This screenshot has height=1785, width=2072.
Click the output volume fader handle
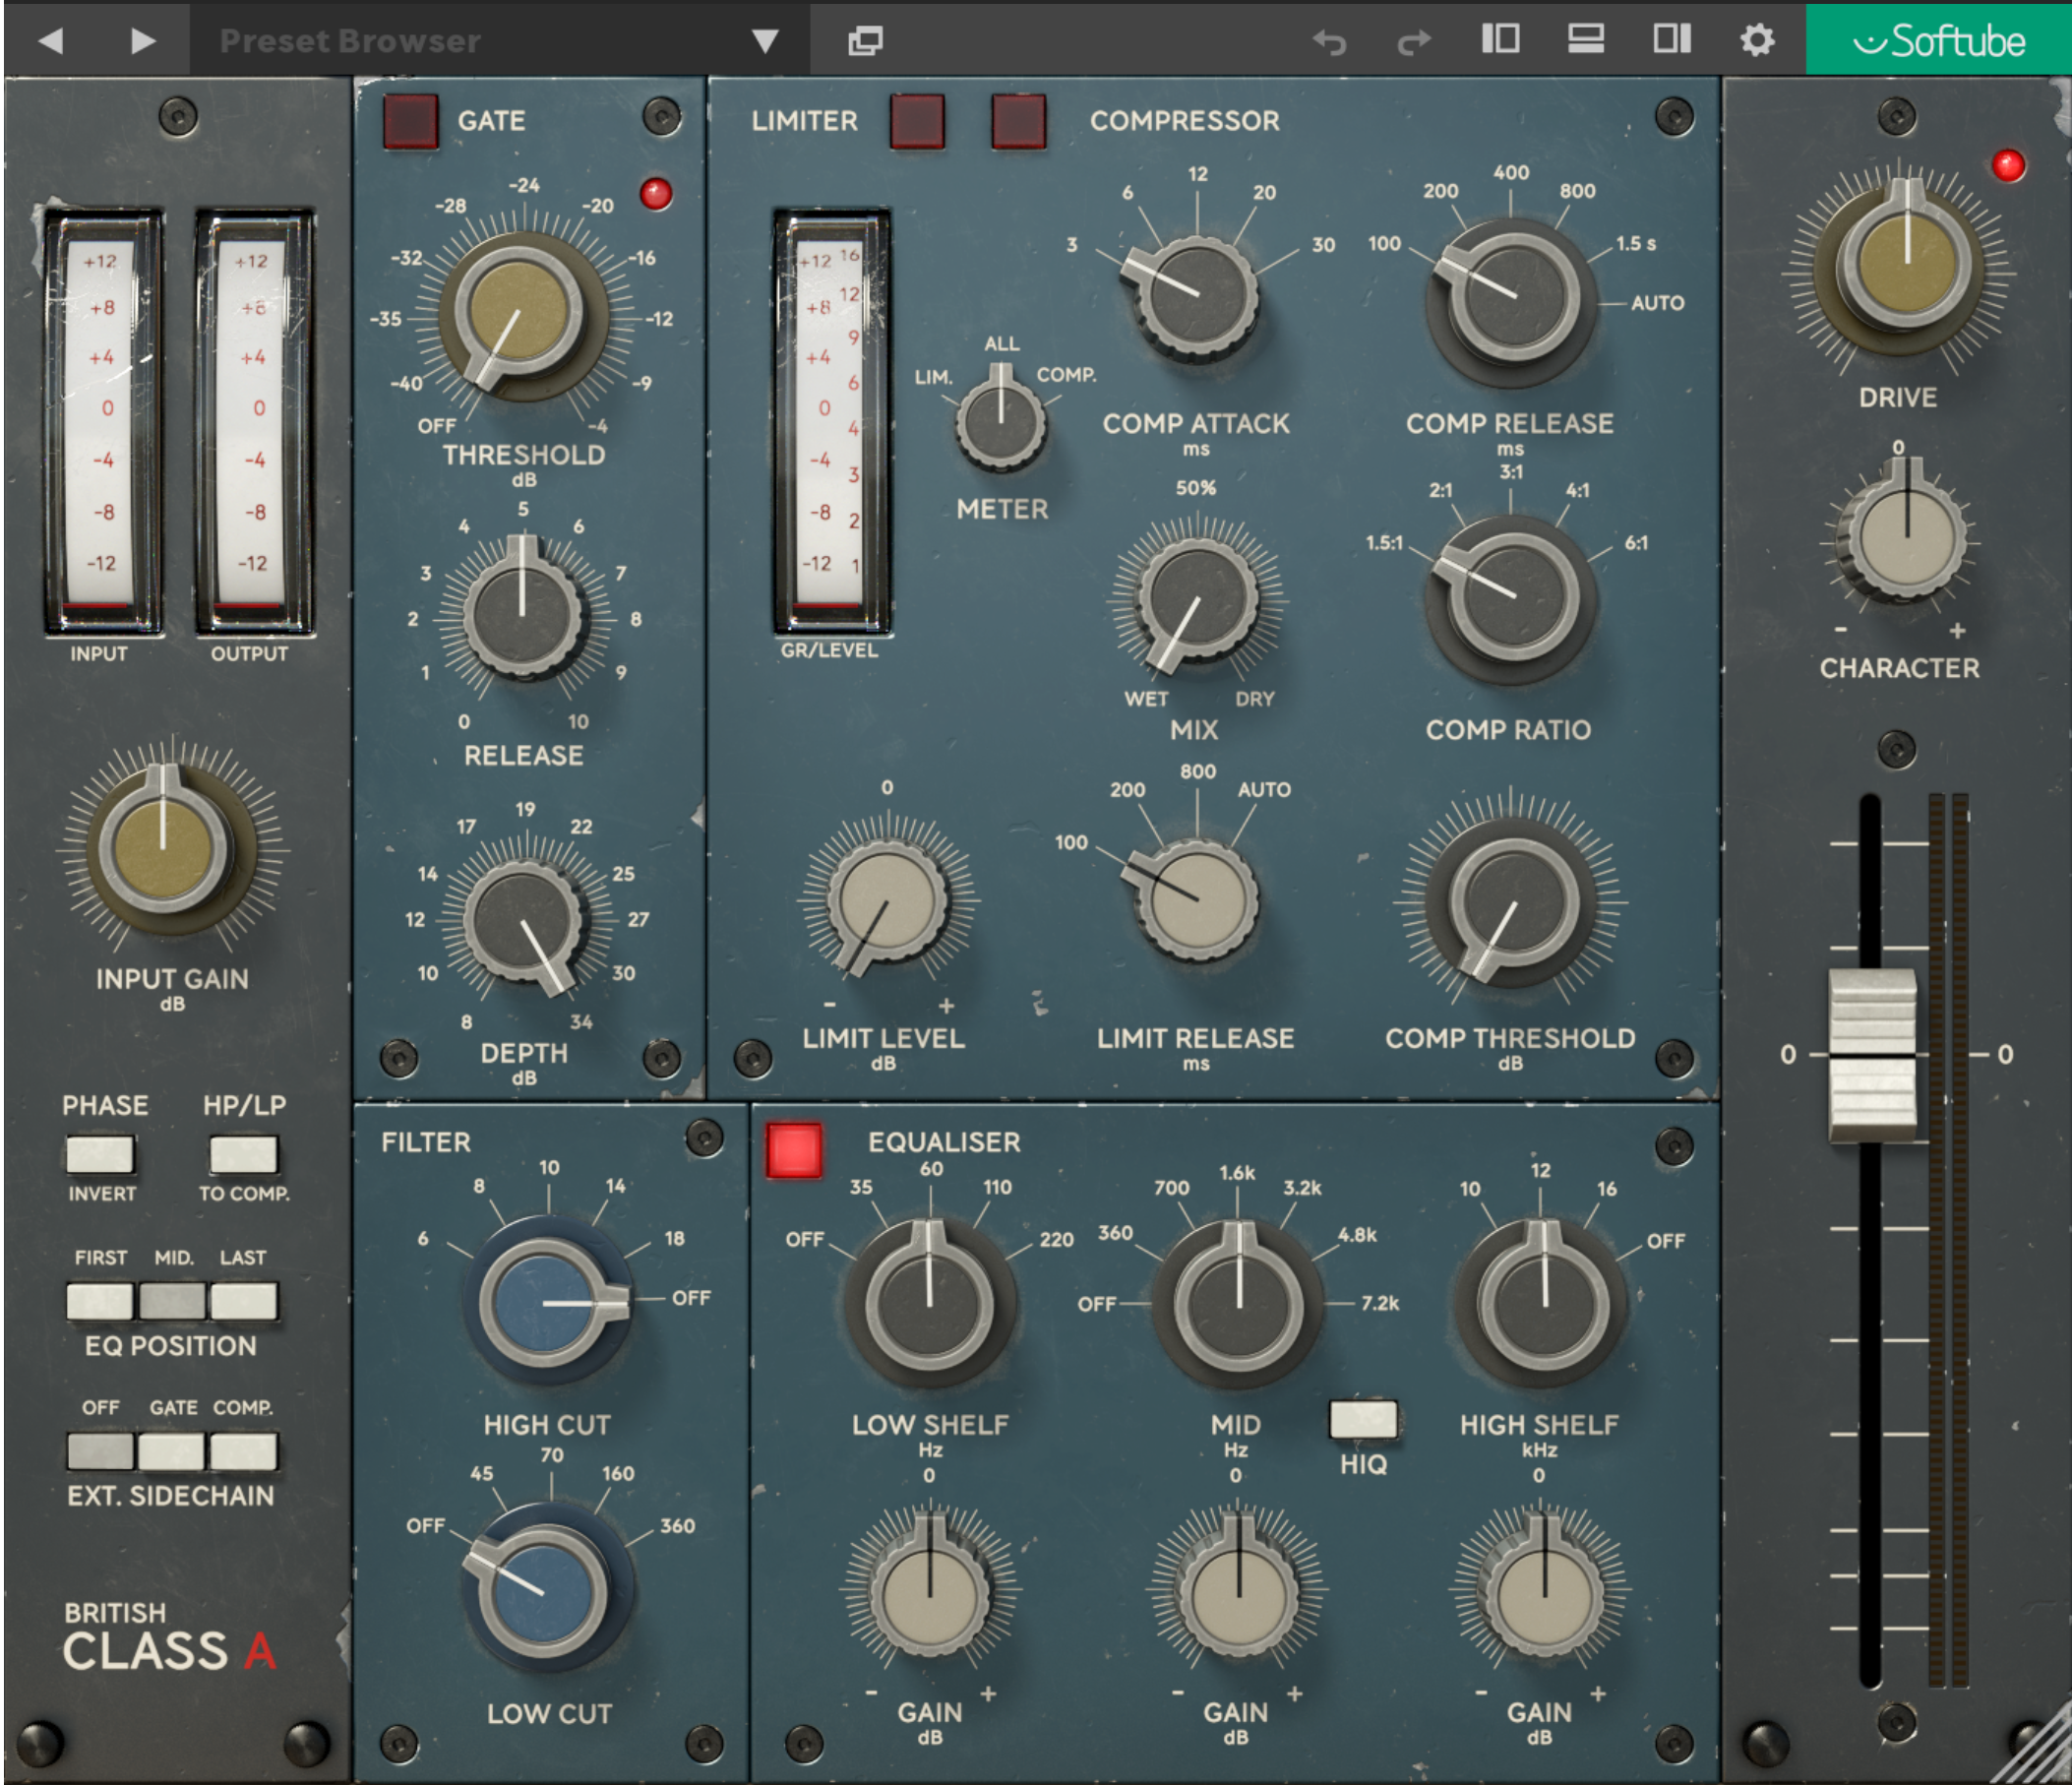click(1872, 1054)
